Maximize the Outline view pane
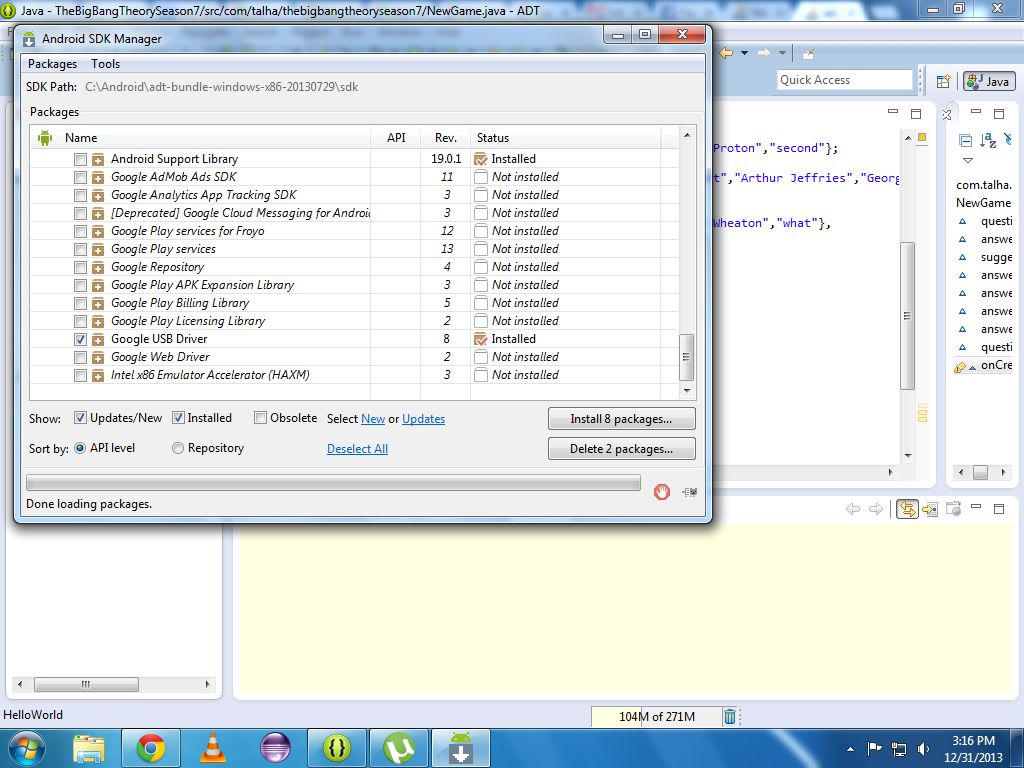Viewport: 1024px width, 768px height. pyautogui.click(x=999, y=114)
